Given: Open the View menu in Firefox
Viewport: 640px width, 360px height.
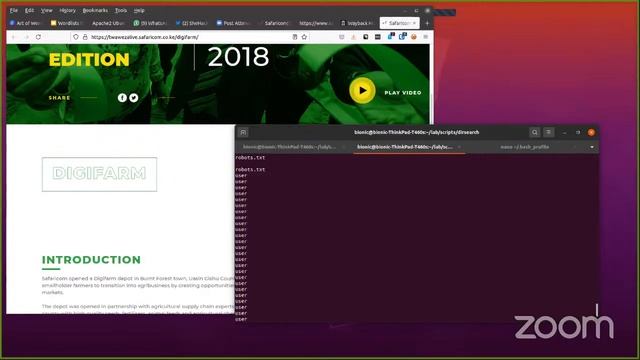Looking at the screenshot, I should 47,10.
